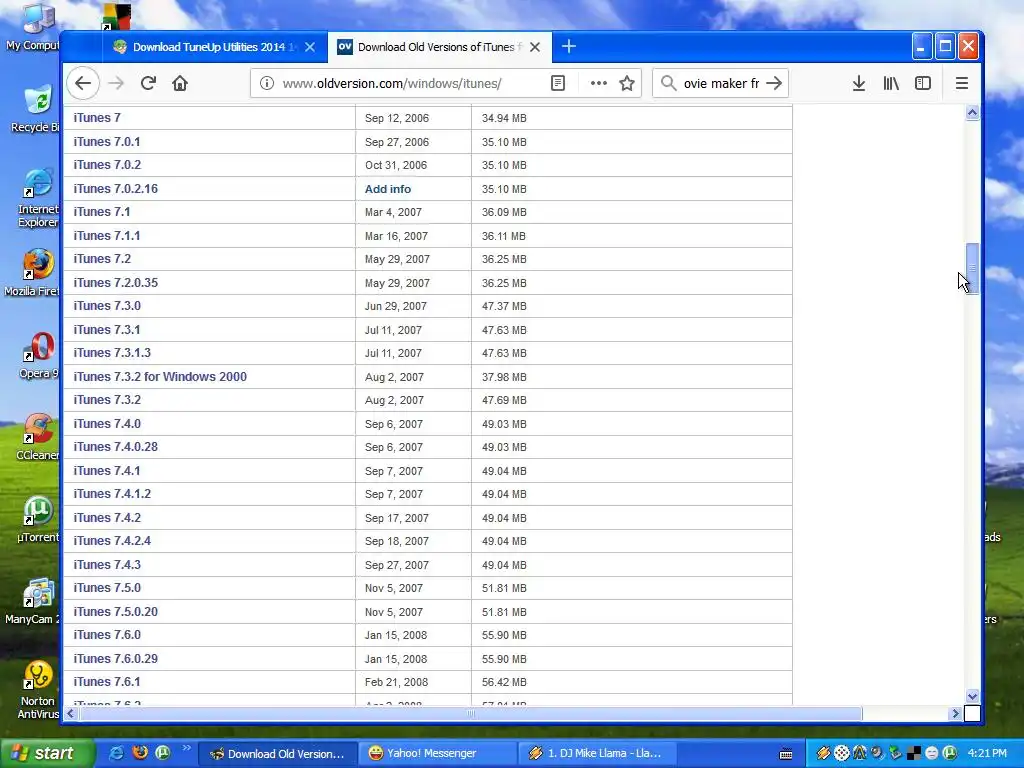Image resolution: width=1024 pixels, height=768 pixels.
Task: Open page actions three-dot menu
Action: (x=598, y=84)
